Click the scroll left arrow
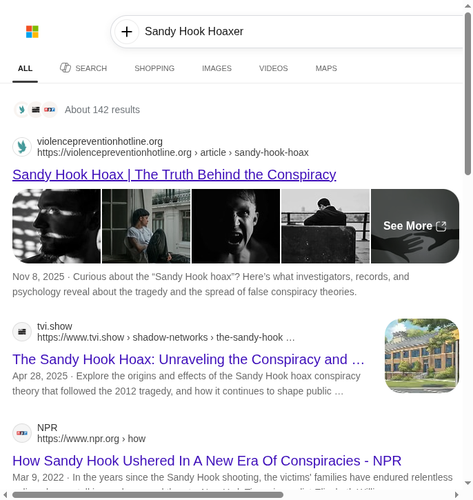 (5, 495)
